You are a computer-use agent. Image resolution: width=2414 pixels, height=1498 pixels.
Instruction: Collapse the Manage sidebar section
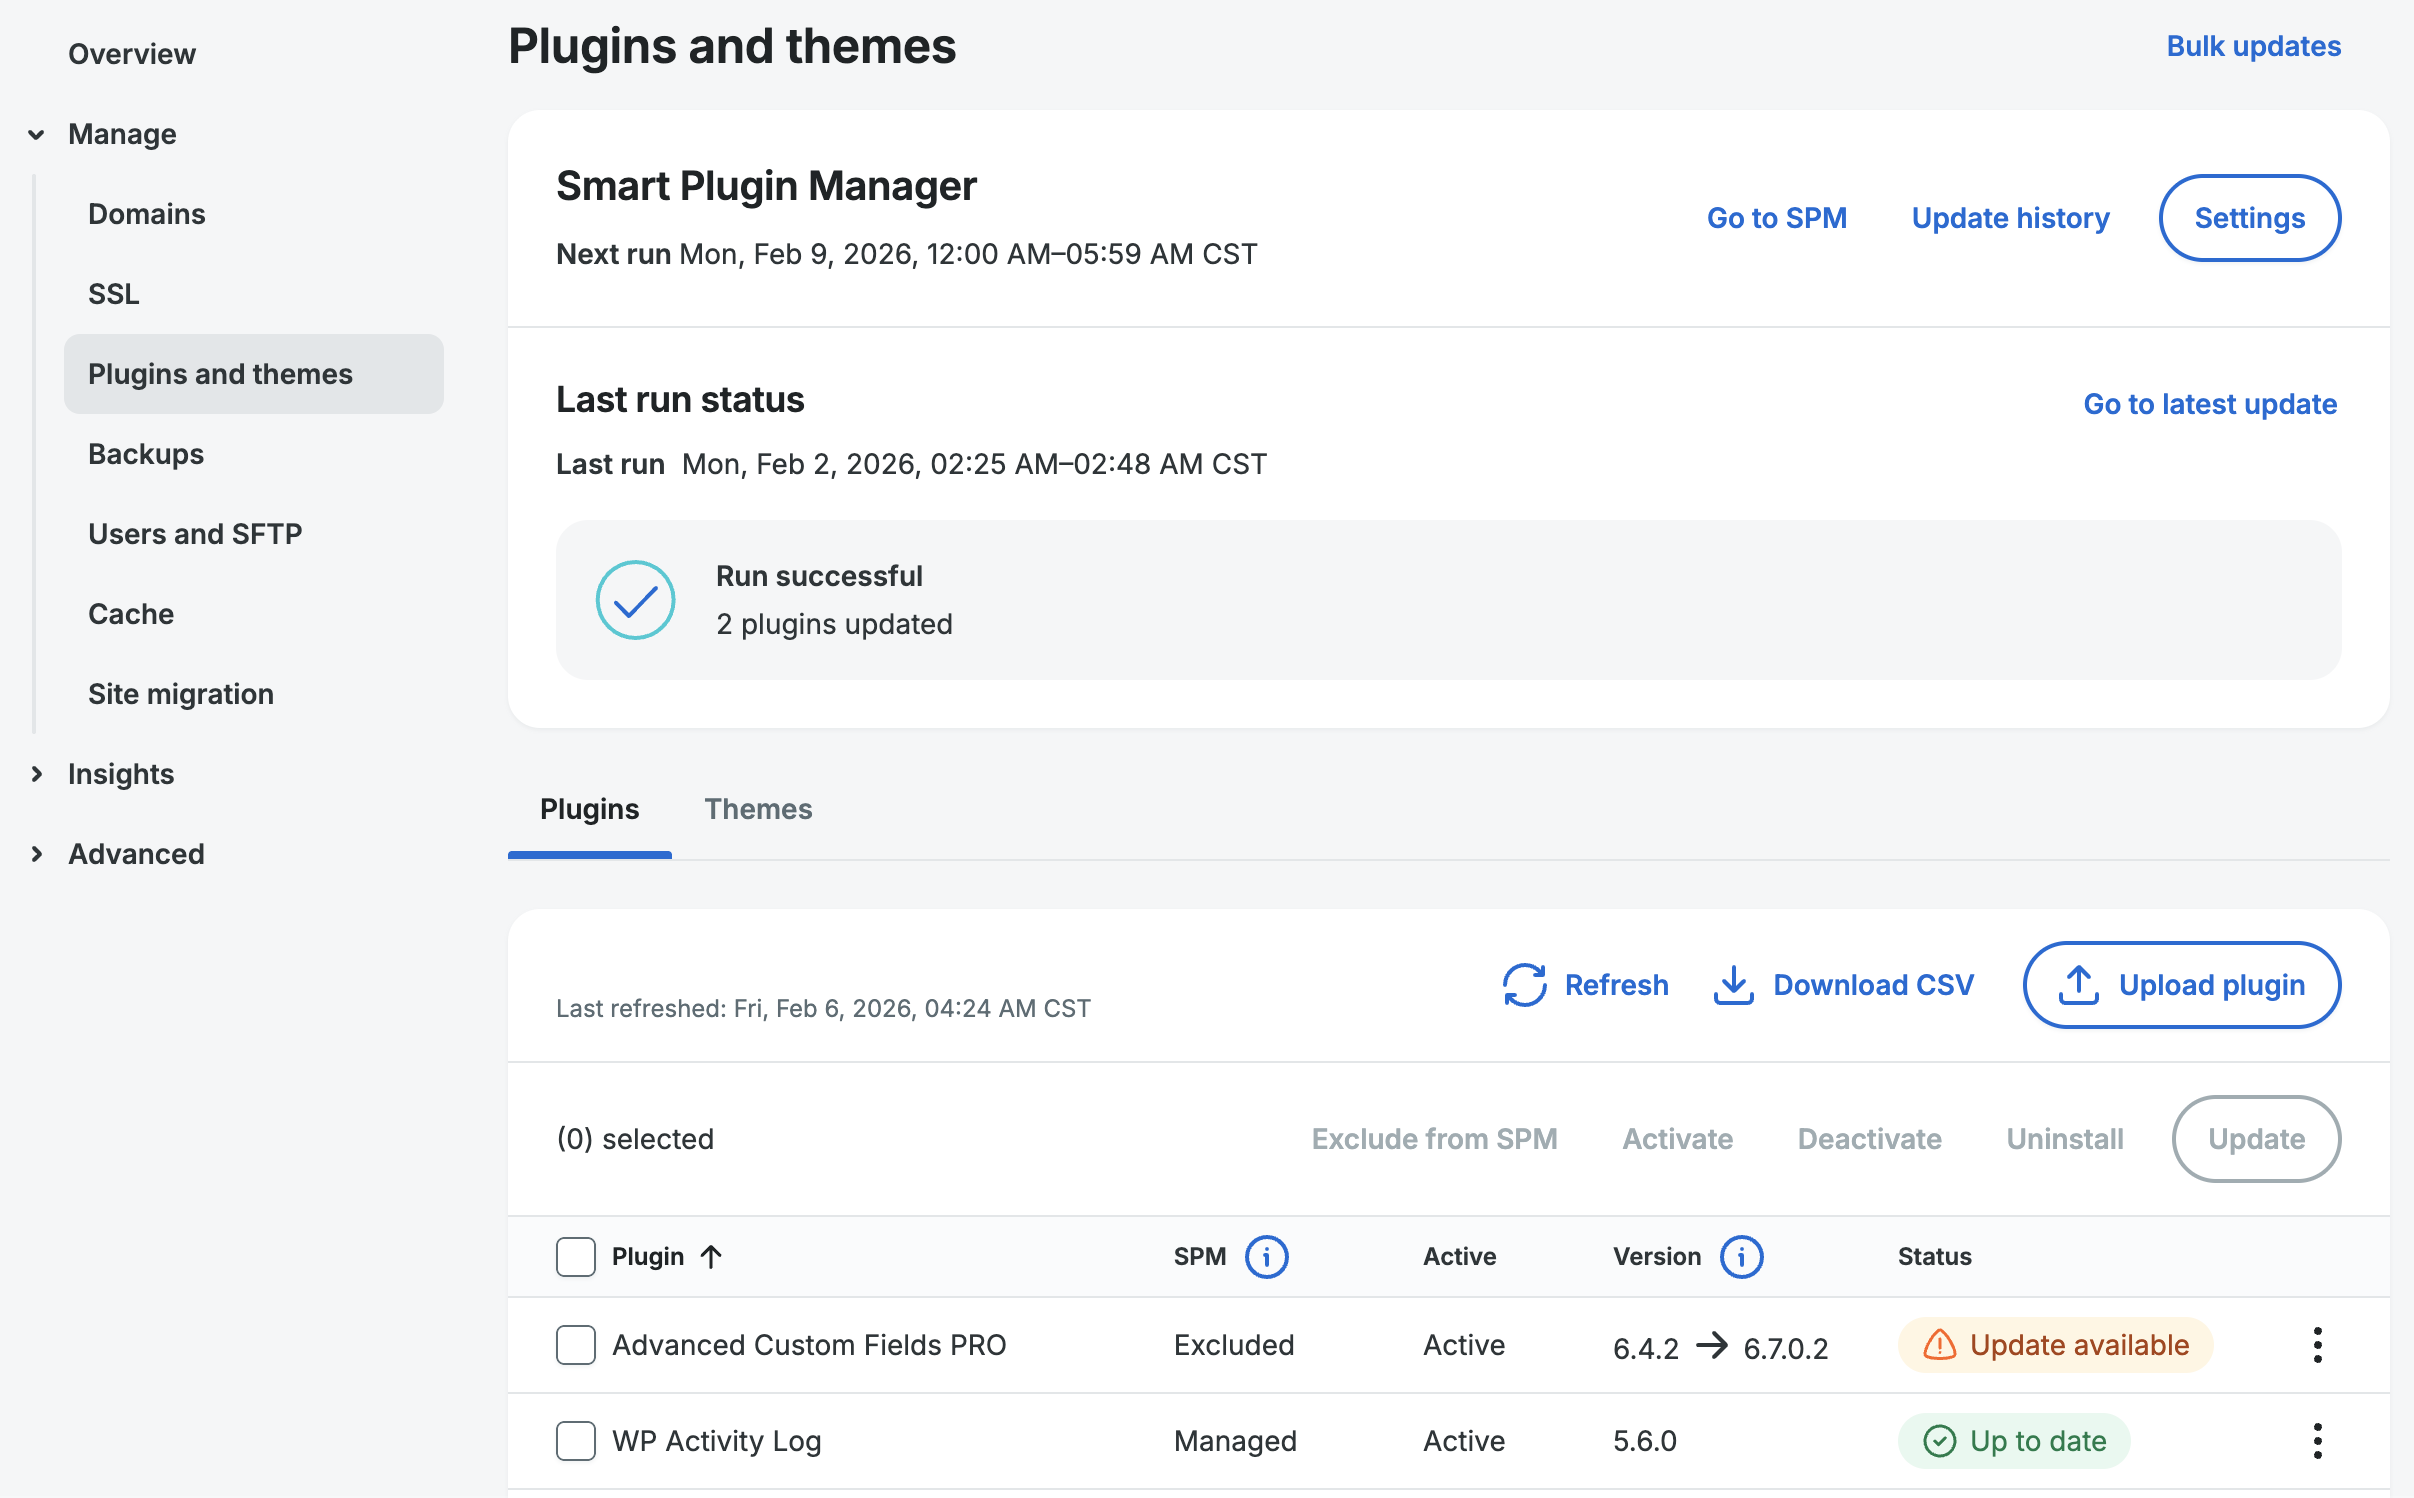[37, 135]
